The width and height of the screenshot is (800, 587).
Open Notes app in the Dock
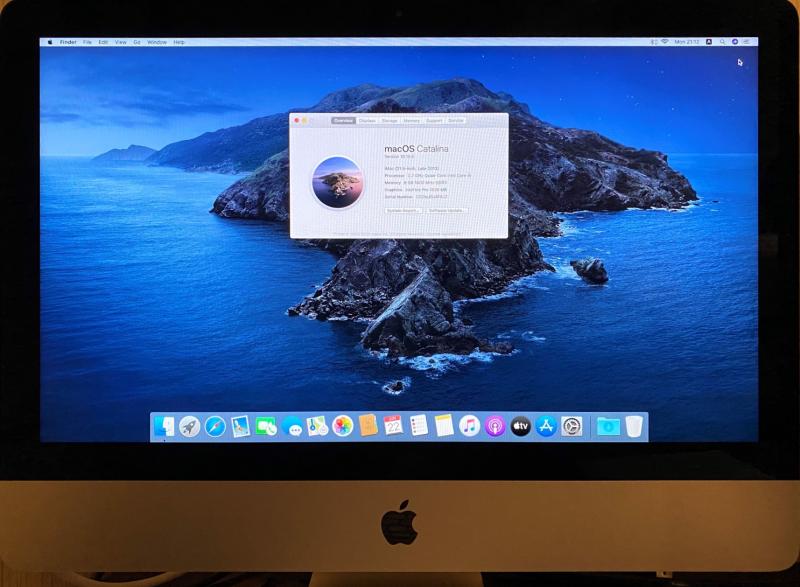(x=444, y=426)
